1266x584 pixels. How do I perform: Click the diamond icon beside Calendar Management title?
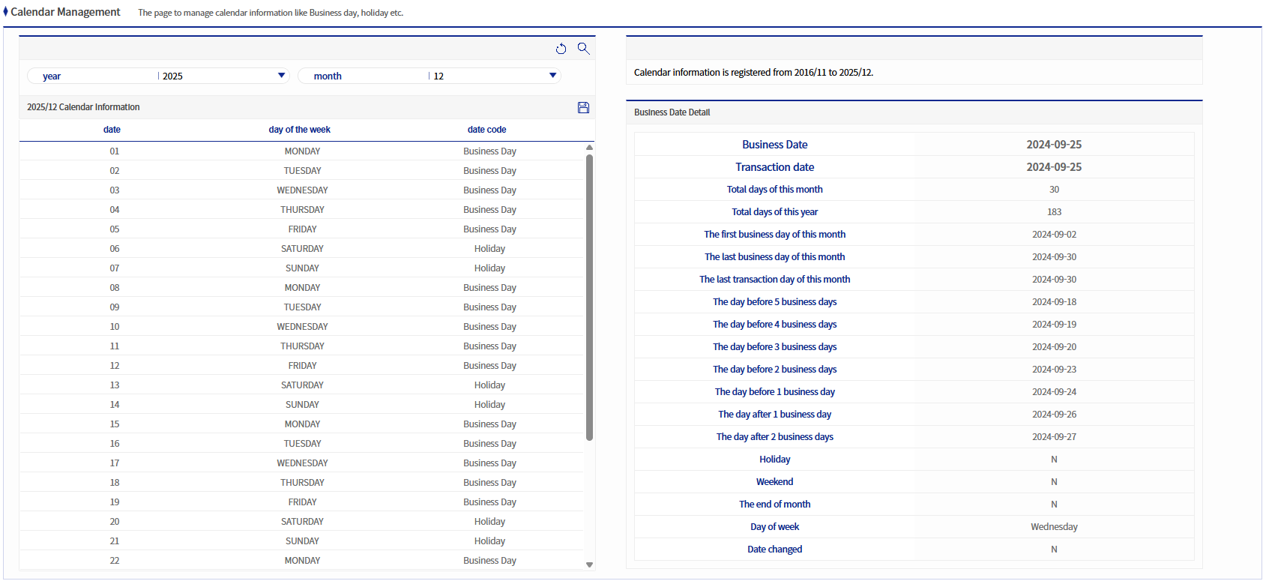point(6,12)
